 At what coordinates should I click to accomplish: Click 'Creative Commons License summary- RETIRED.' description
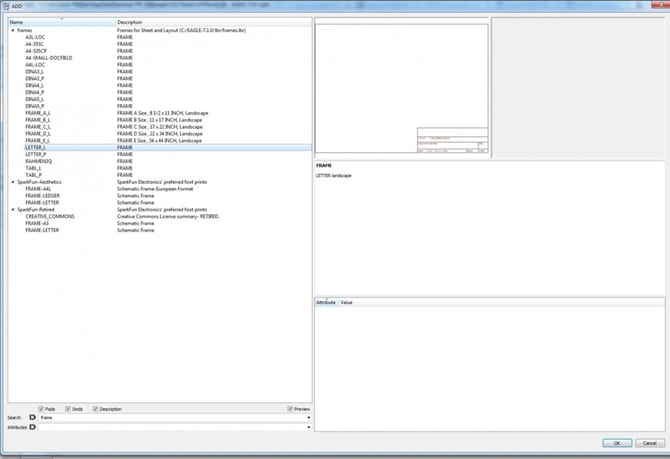click(168, 216)
